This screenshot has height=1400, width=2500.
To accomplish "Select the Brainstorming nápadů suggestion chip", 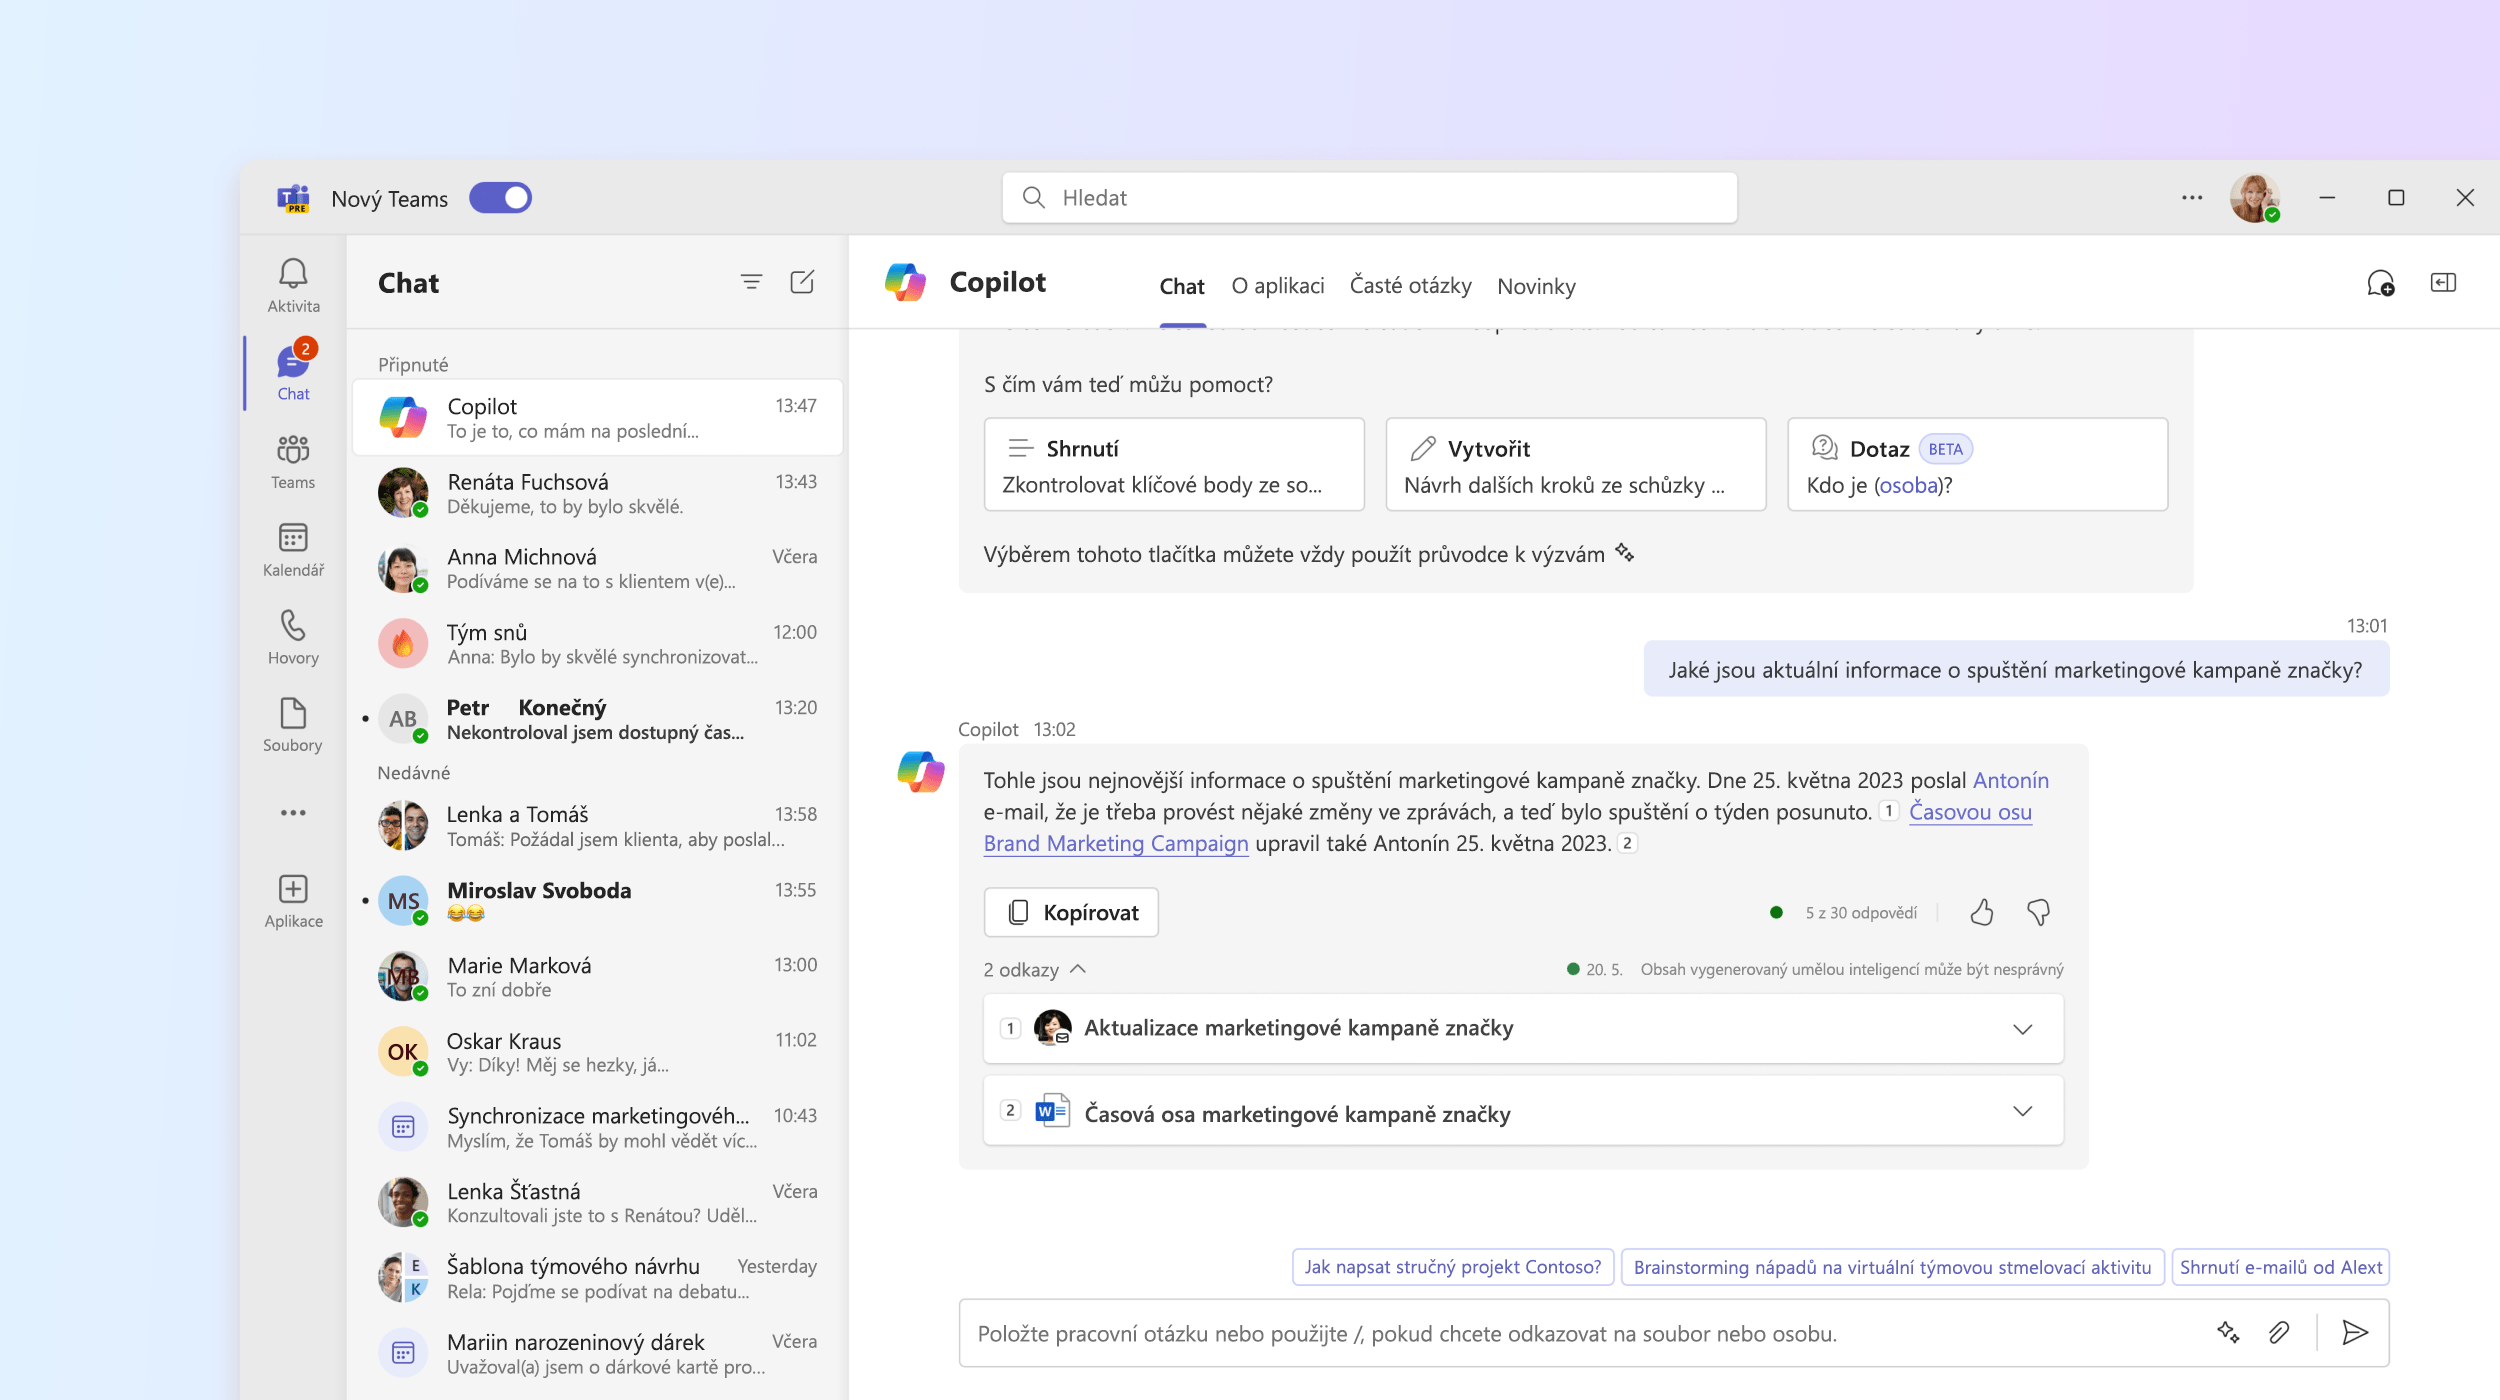I will coord(1892,1267).
